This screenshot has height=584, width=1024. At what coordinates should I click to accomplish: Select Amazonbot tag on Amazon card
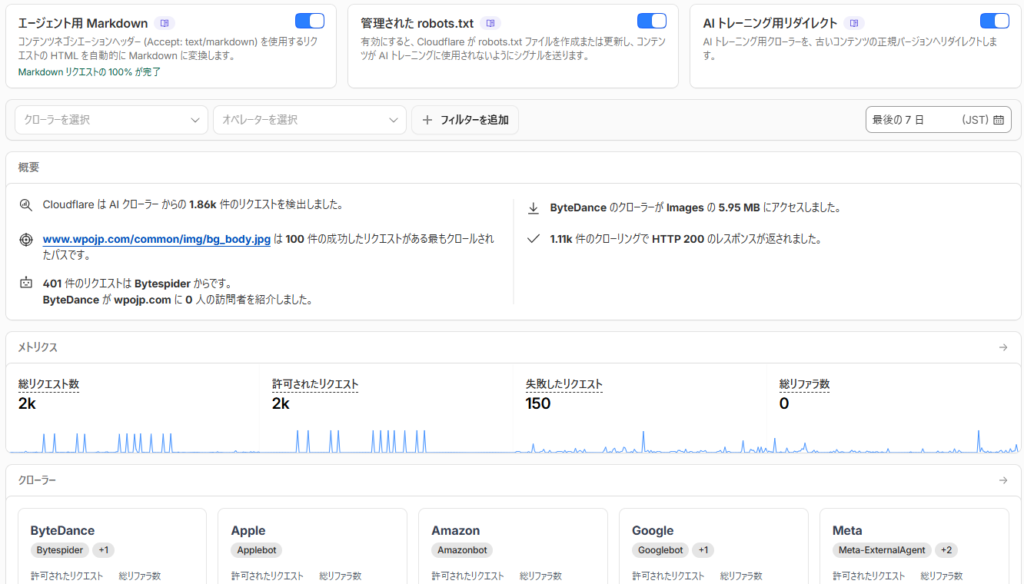[x=462, y=550]
